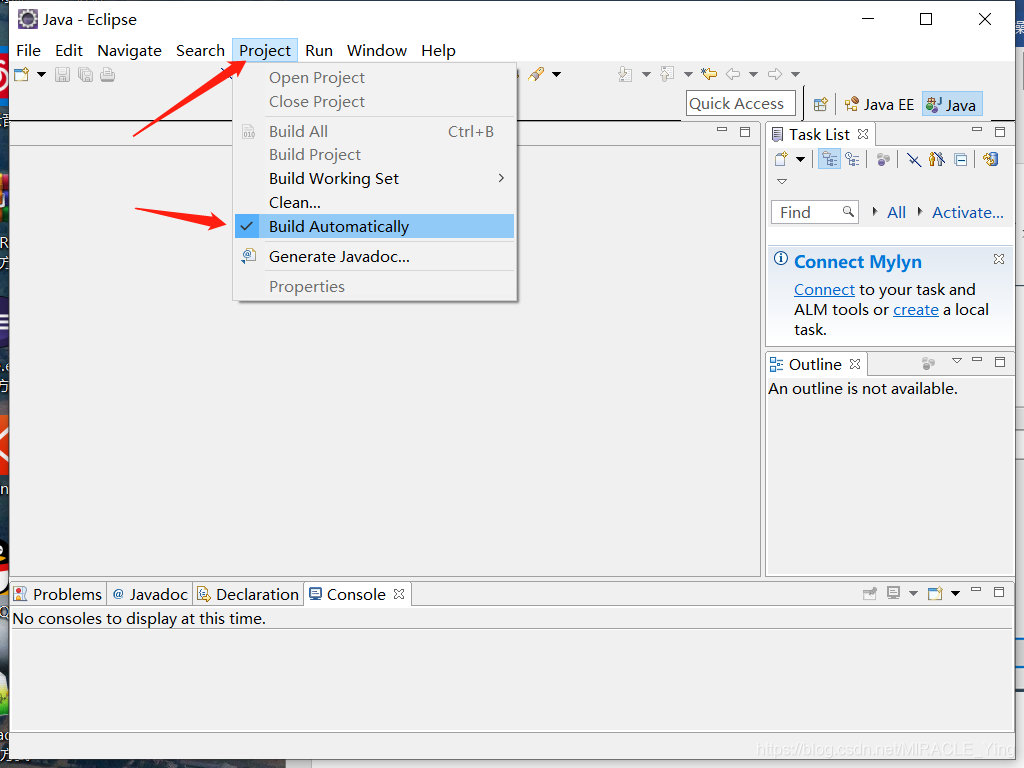Screen dimensions: 1024x768
Task: Click the create hyperlink for local task
Action: point(916,310)
